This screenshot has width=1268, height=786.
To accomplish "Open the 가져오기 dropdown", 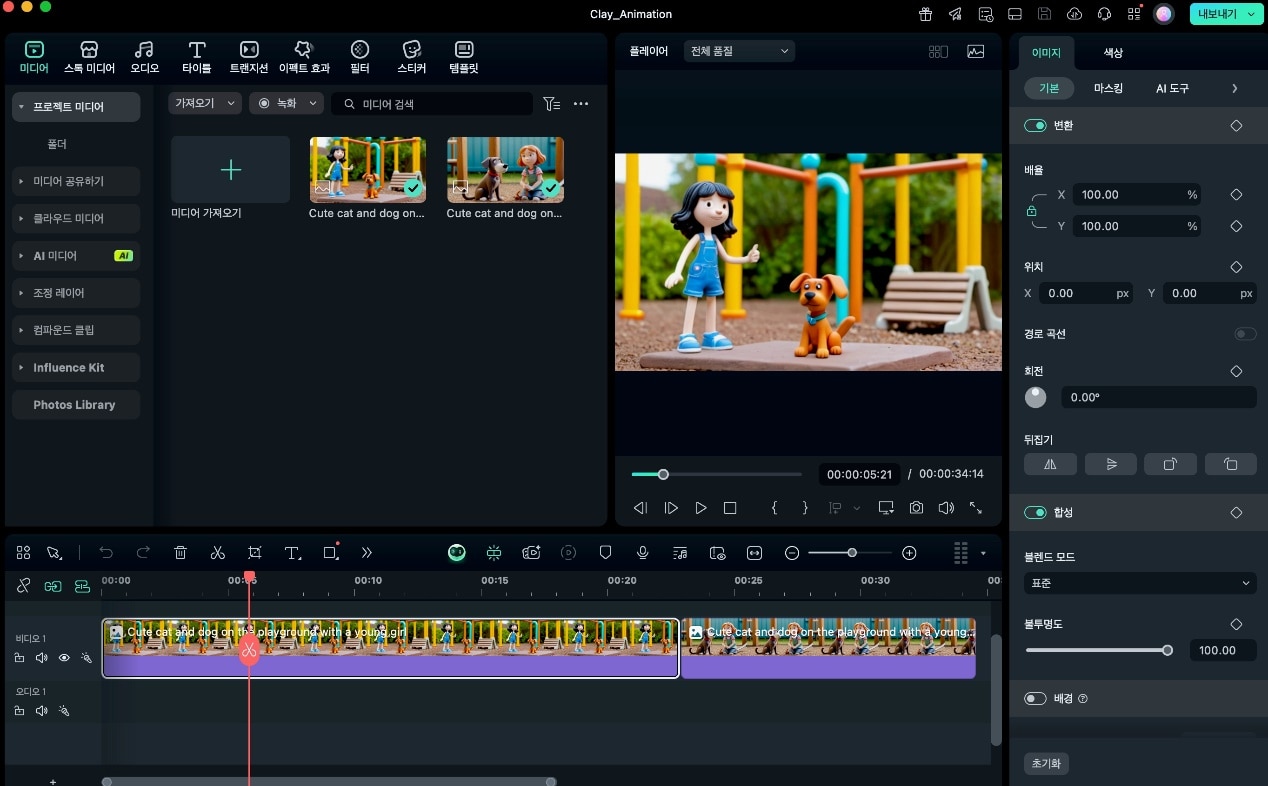I will tap(205, 103).
